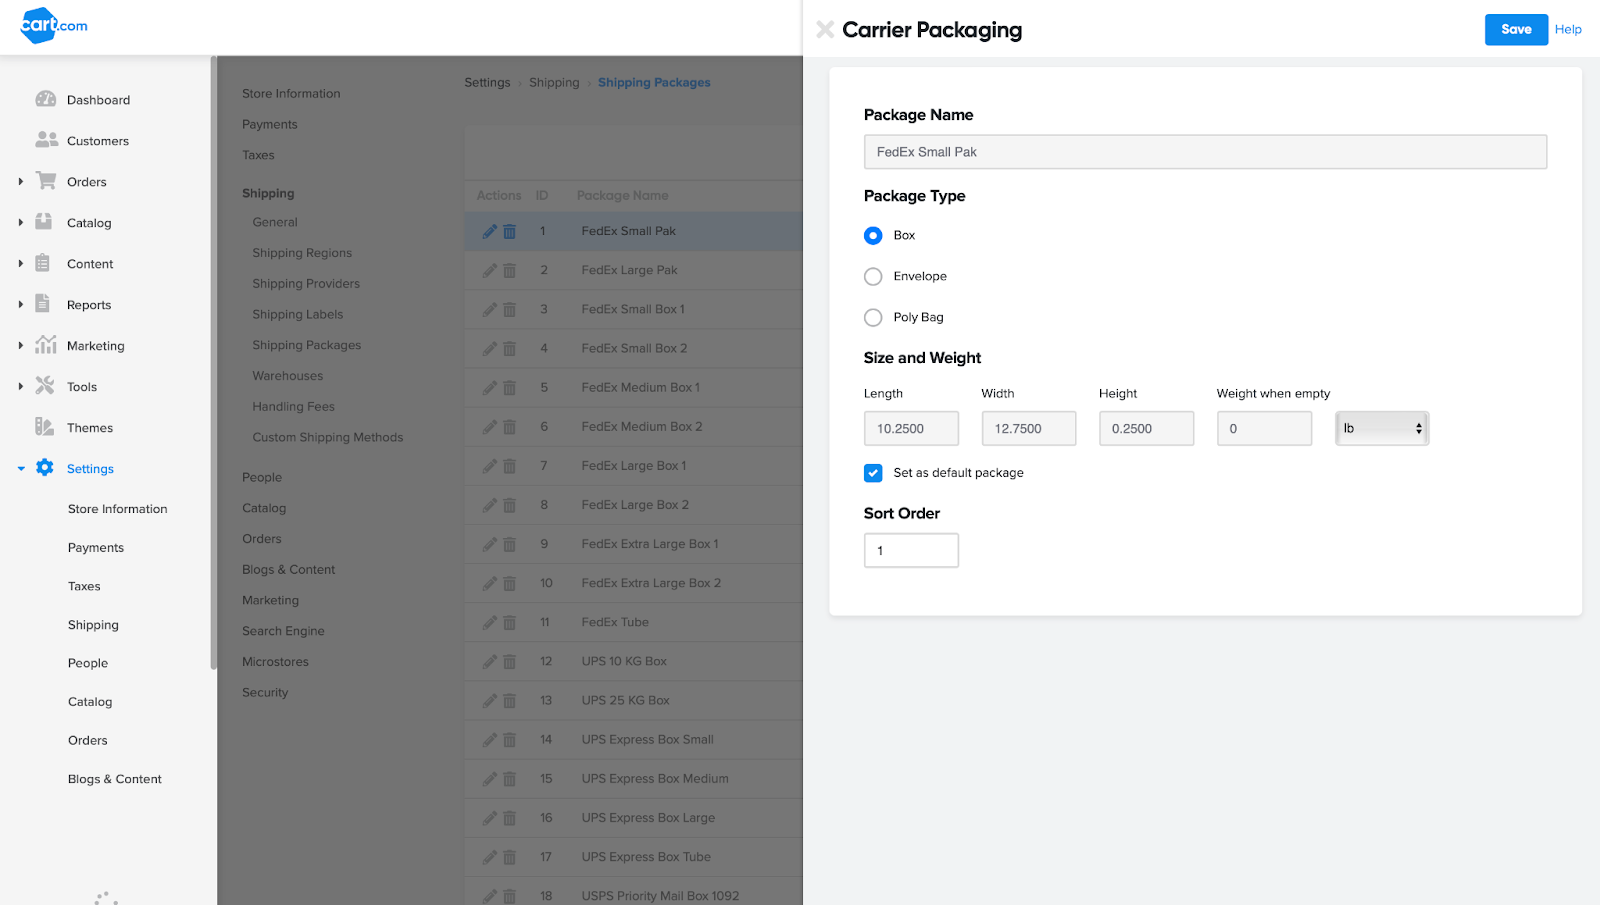Click trash icon for FedEx Large Pak
Screen dimensions: 1600x905
coord(509,270)
